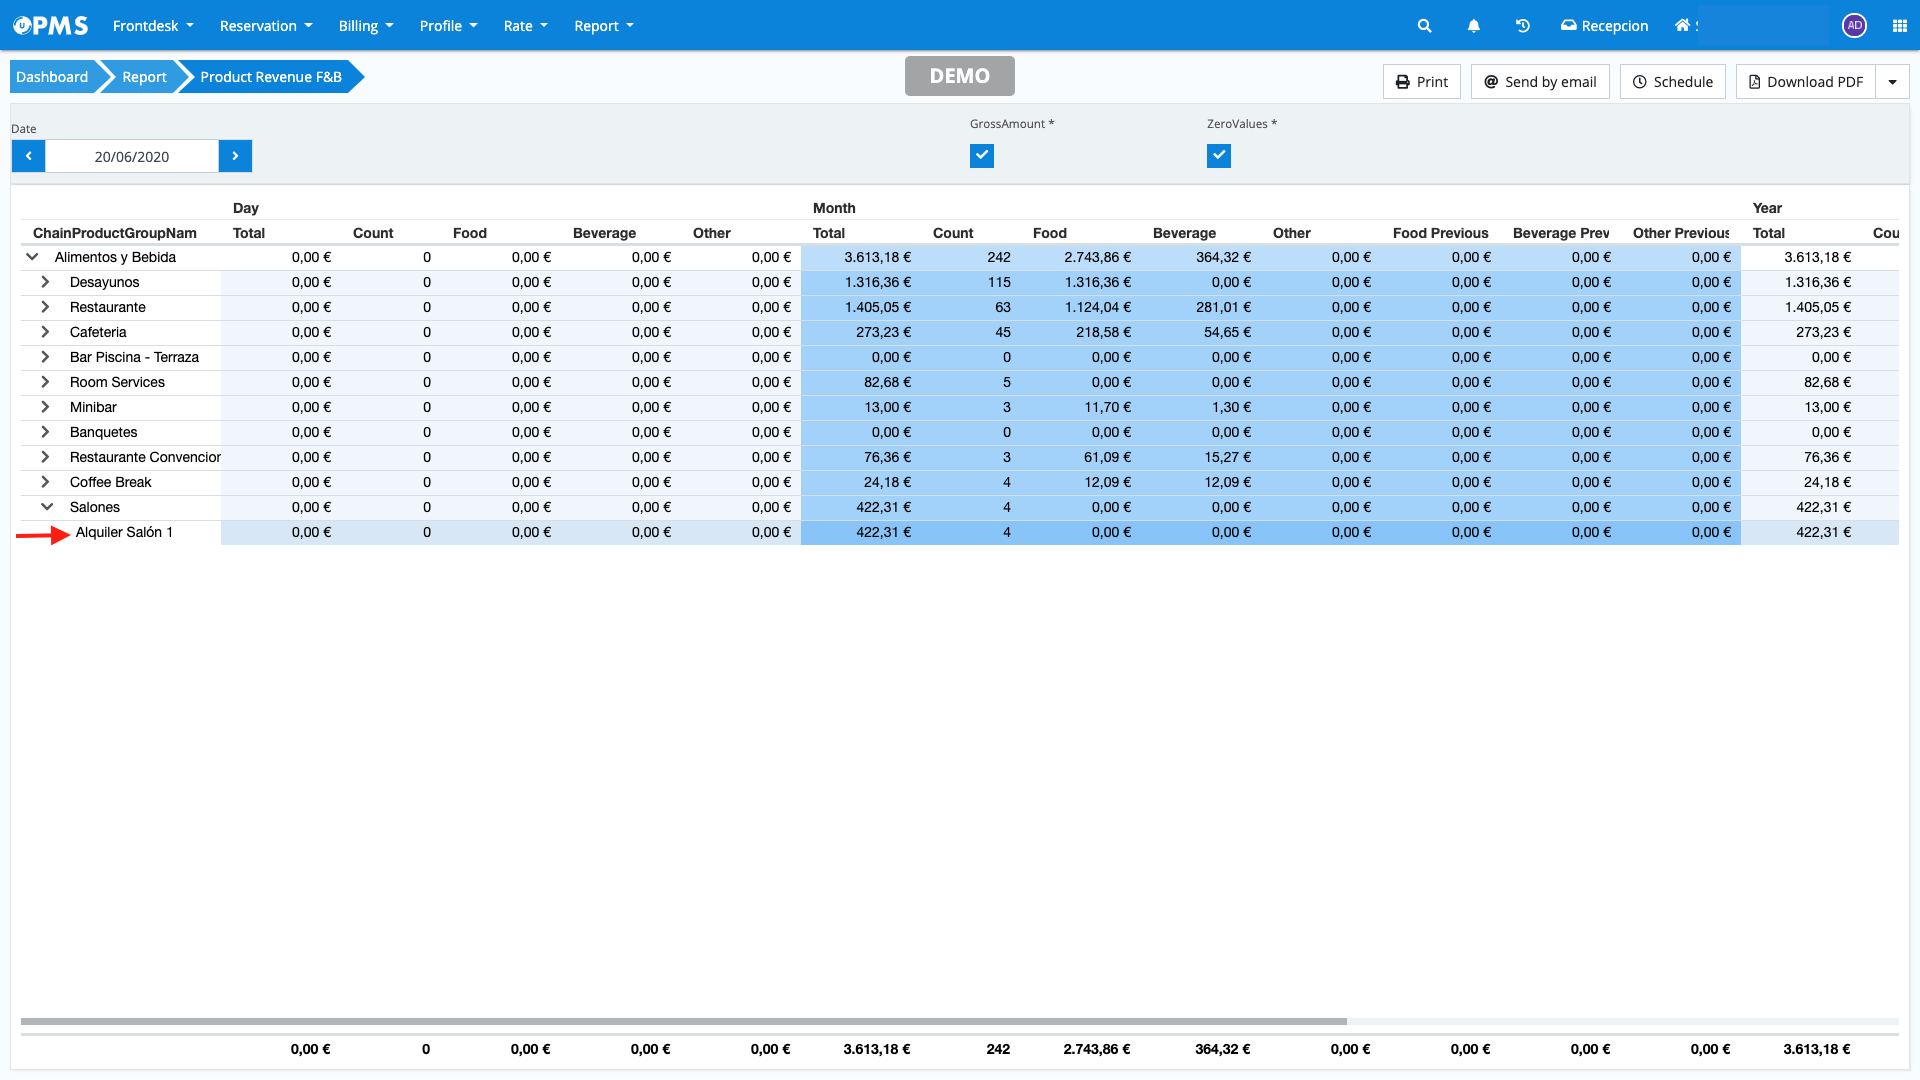Uncheck the ZeroValues checkbox

click(1218, 155)
